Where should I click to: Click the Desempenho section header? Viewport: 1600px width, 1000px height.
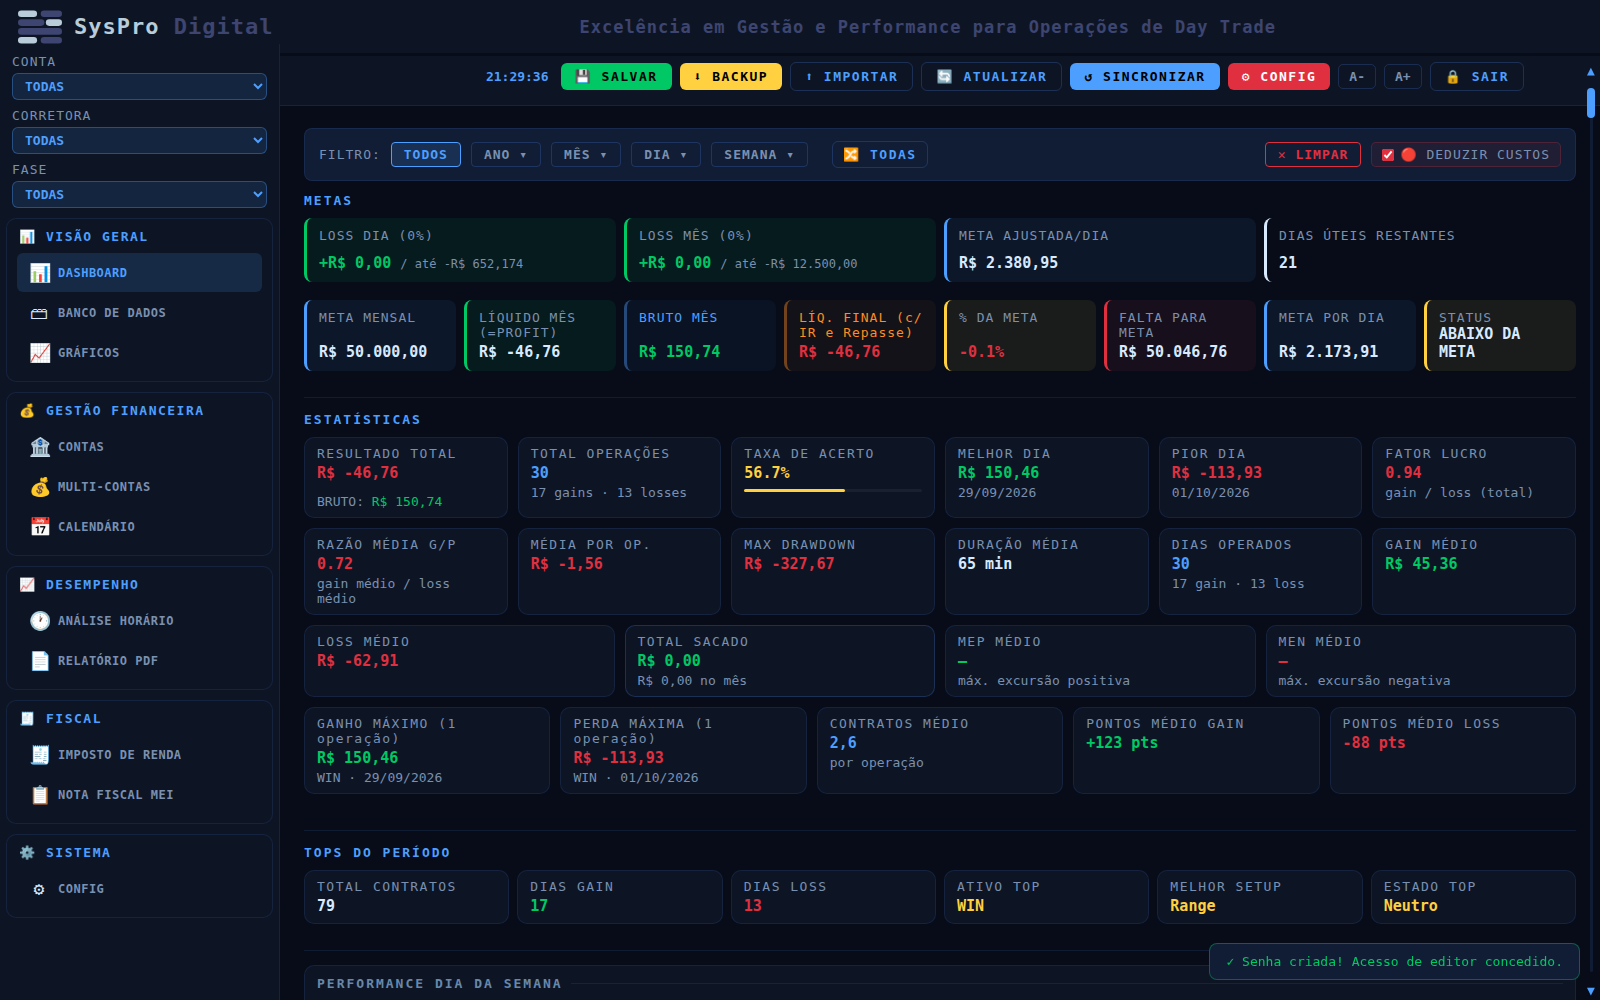(139, 585)
